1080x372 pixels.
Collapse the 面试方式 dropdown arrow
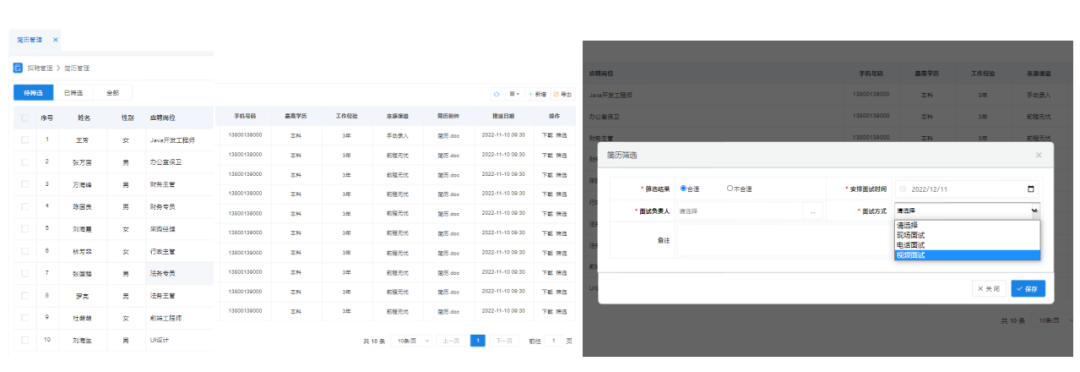(1034, 211)
